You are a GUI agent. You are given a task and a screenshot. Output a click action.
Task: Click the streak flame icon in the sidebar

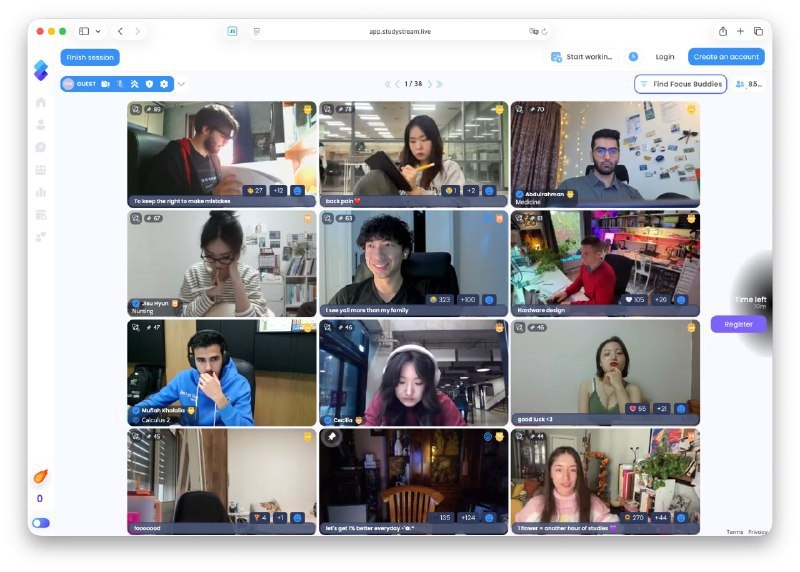point(41,476)
